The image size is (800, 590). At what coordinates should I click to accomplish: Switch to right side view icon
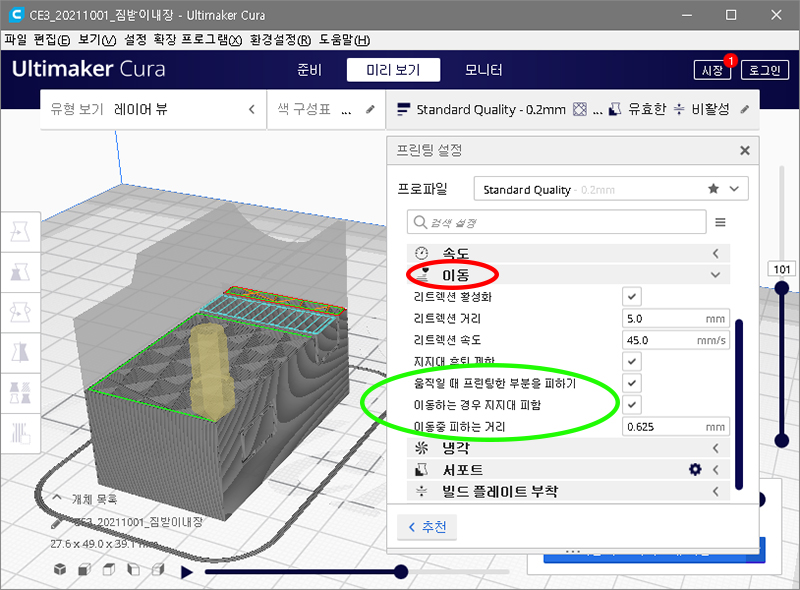158,569
